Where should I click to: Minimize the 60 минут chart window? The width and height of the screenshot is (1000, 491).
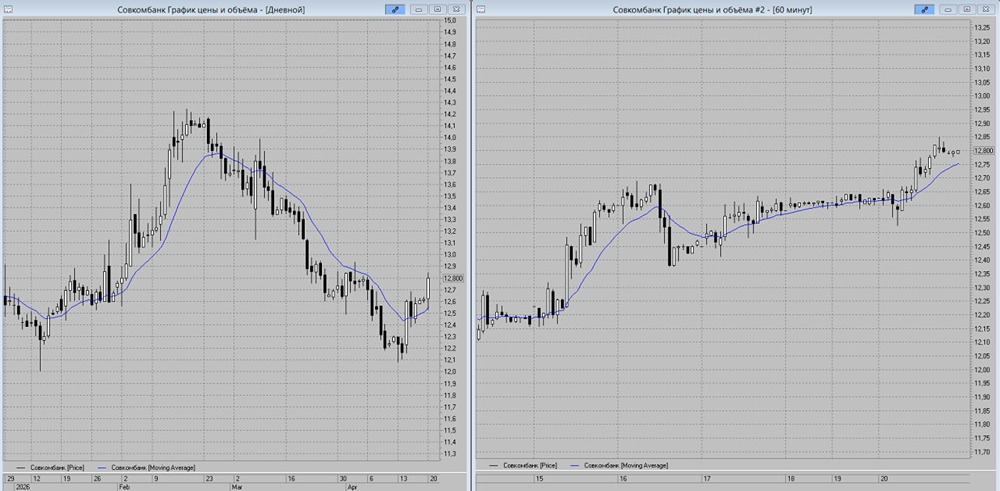[x=948, y=10]
